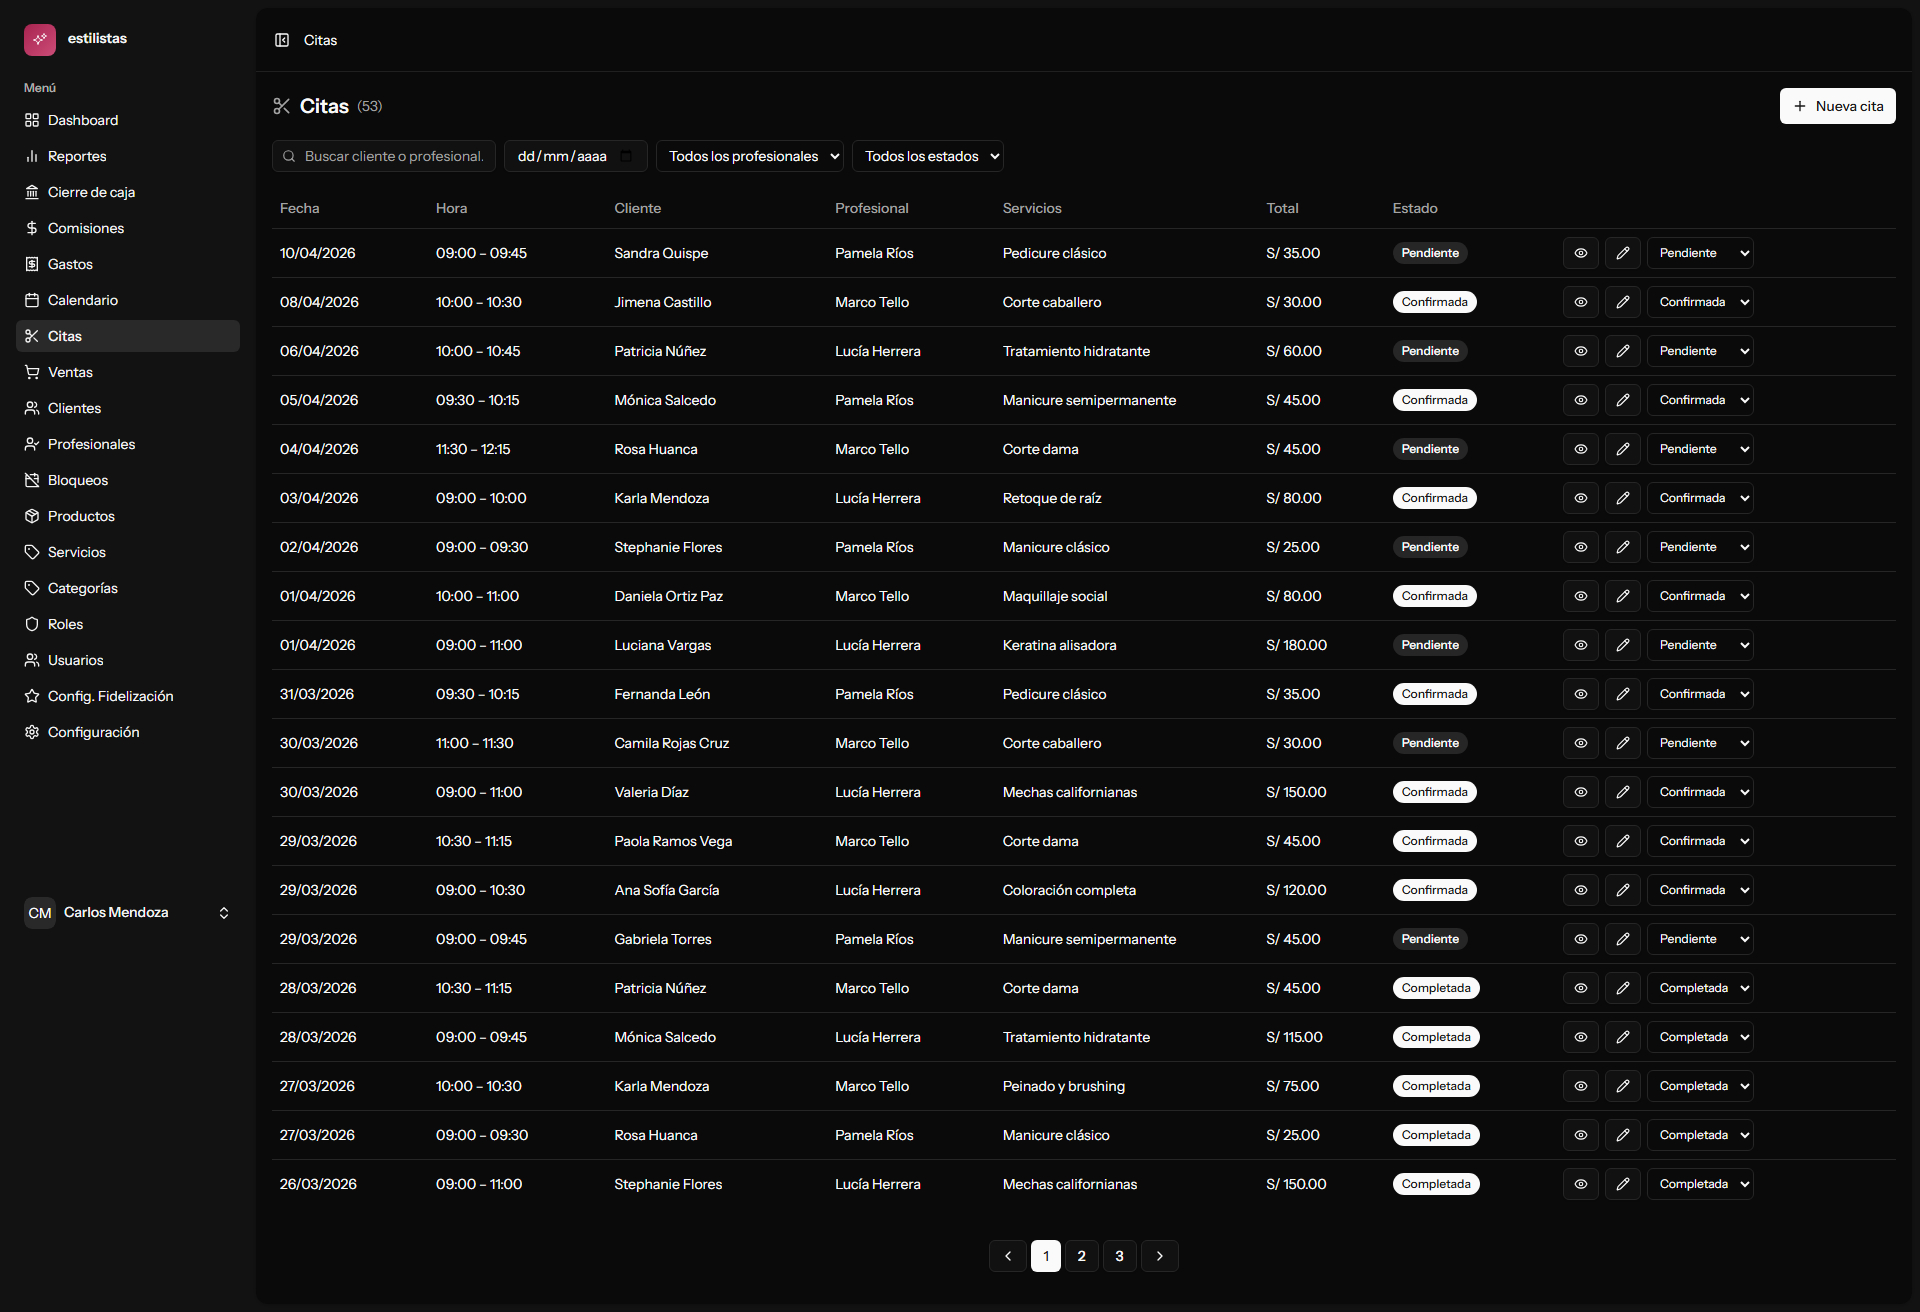Navigate to Config. Fidelización menu item
The width and height of the screenshot is (1920, 1312).
[x=110, y=696]
